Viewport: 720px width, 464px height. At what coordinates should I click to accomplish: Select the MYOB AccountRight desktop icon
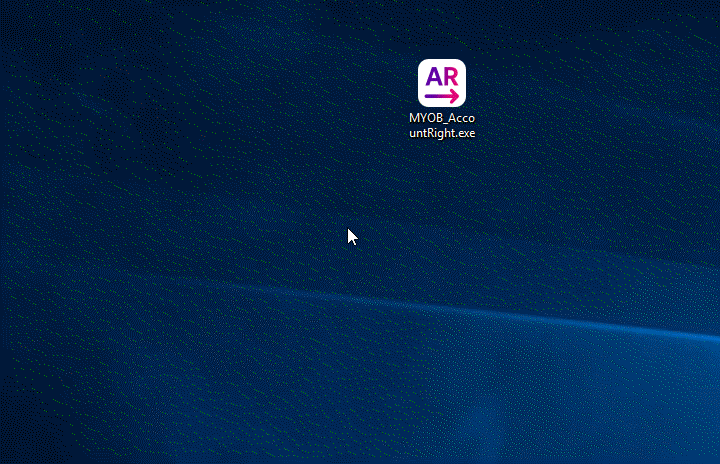click(441, 83)
